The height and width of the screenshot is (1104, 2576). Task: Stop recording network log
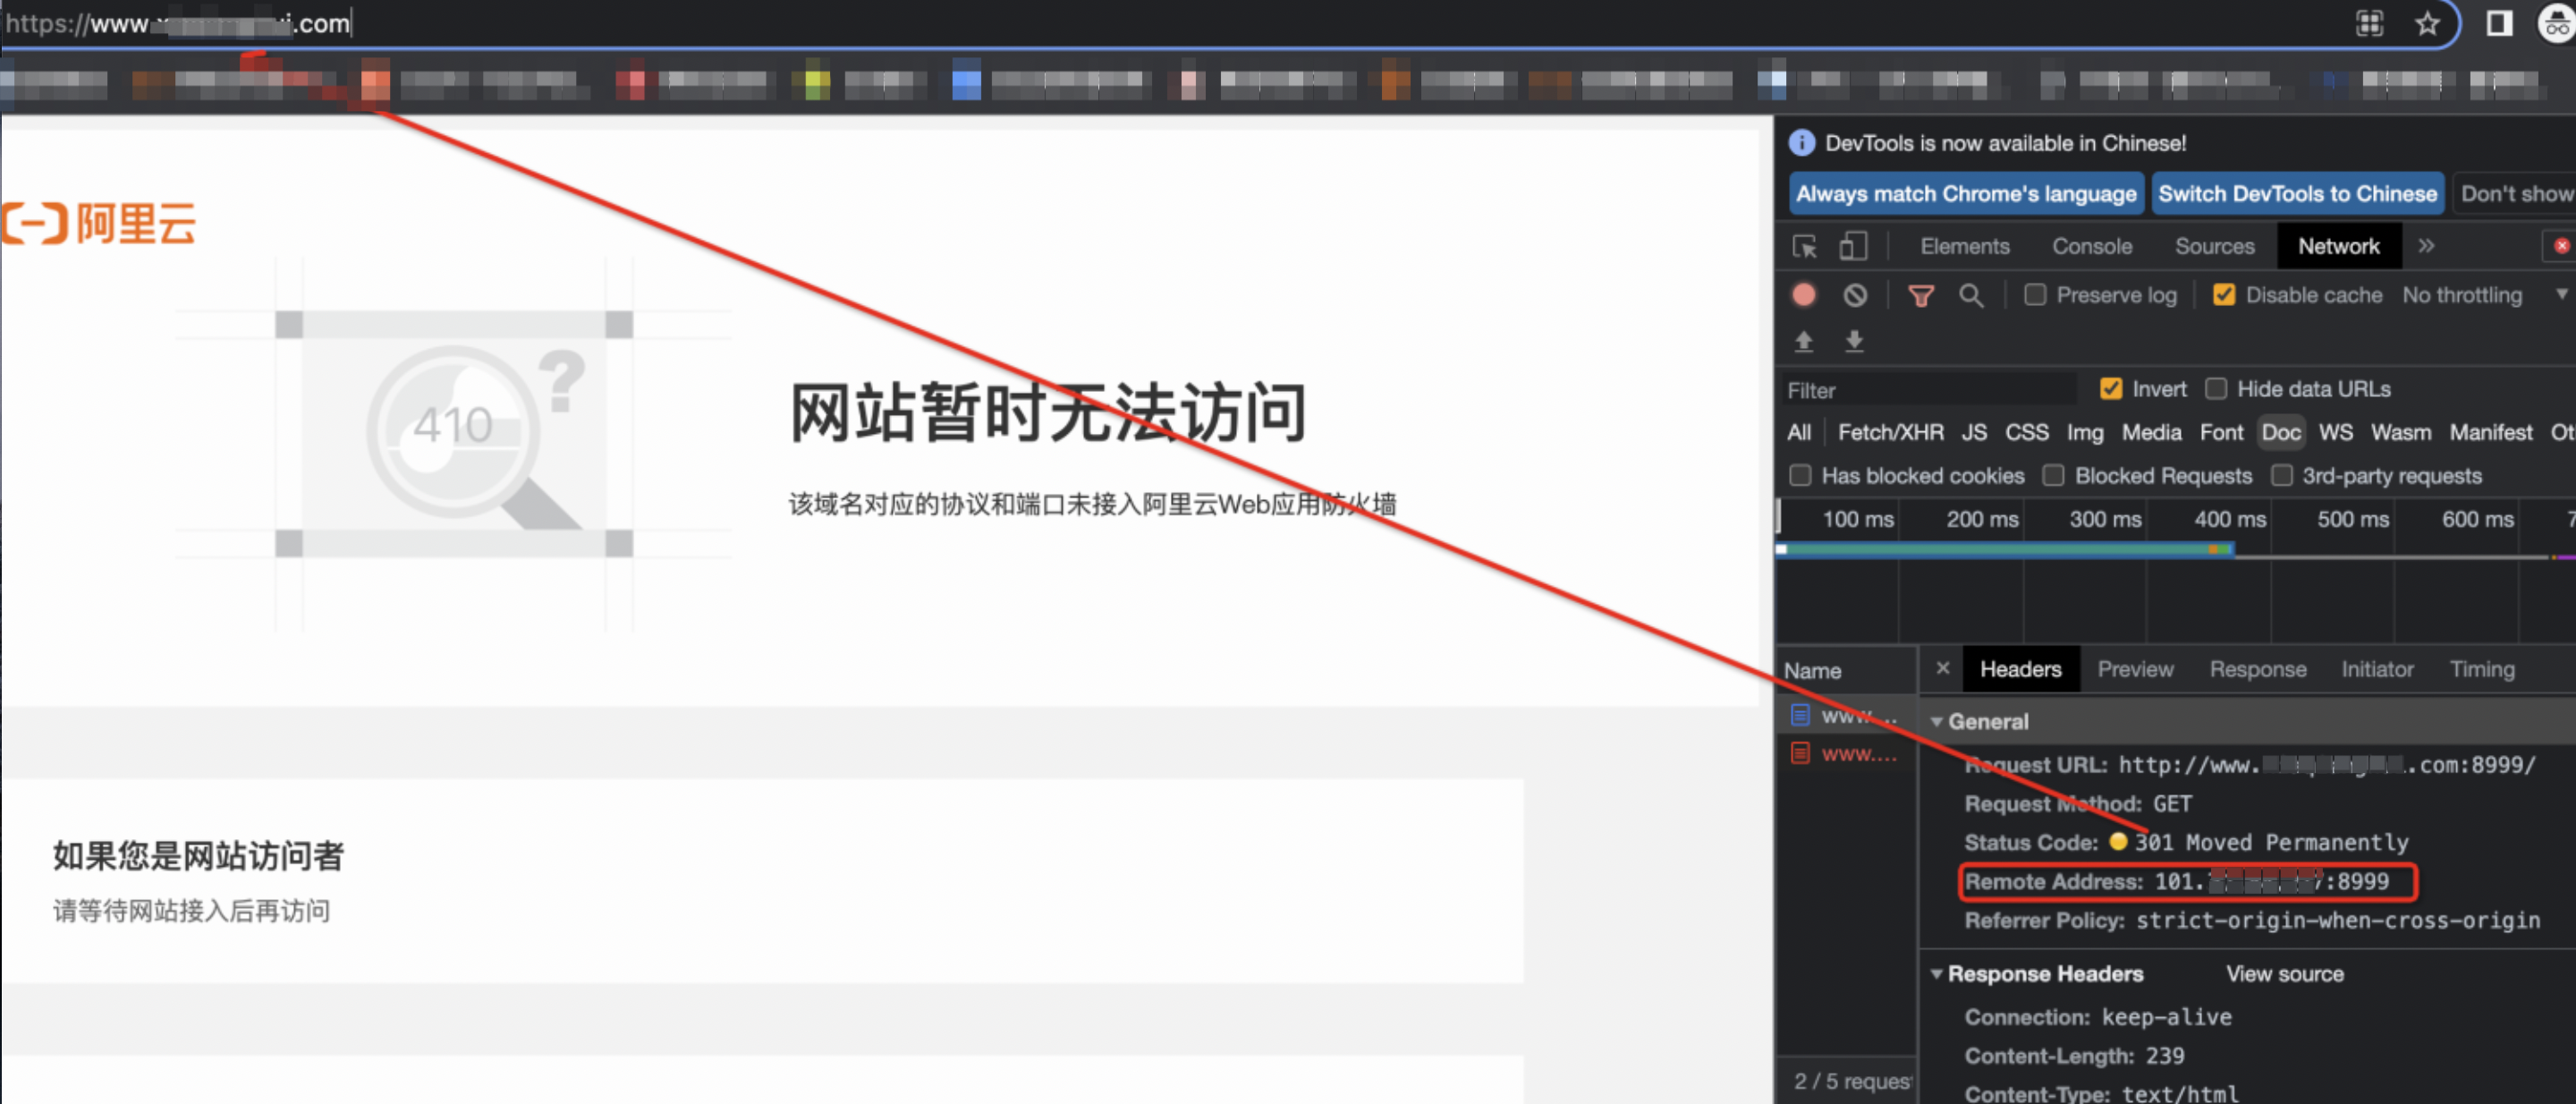pos(1804,295)
